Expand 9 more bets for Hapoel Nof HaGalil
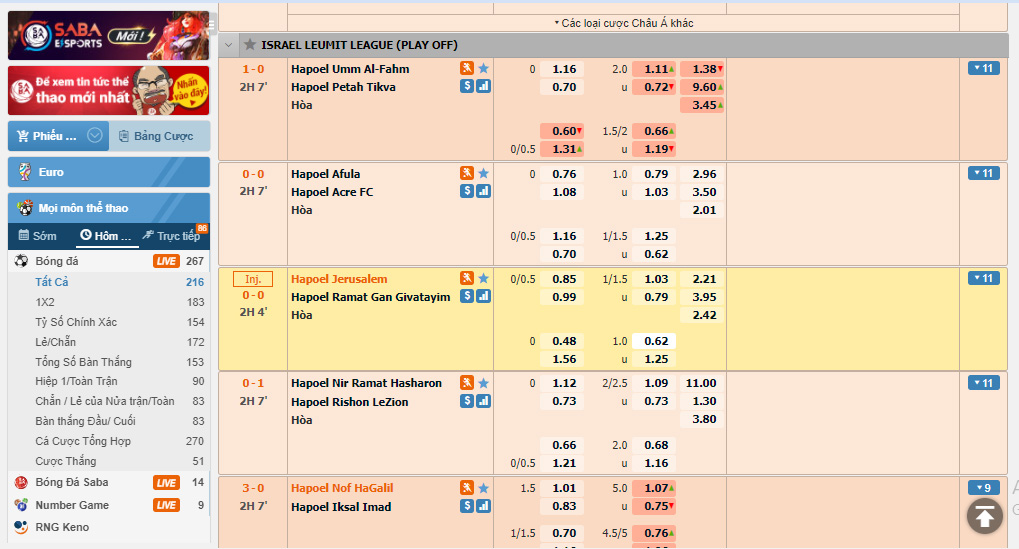The image size is (1019, 549). point(983,488)
